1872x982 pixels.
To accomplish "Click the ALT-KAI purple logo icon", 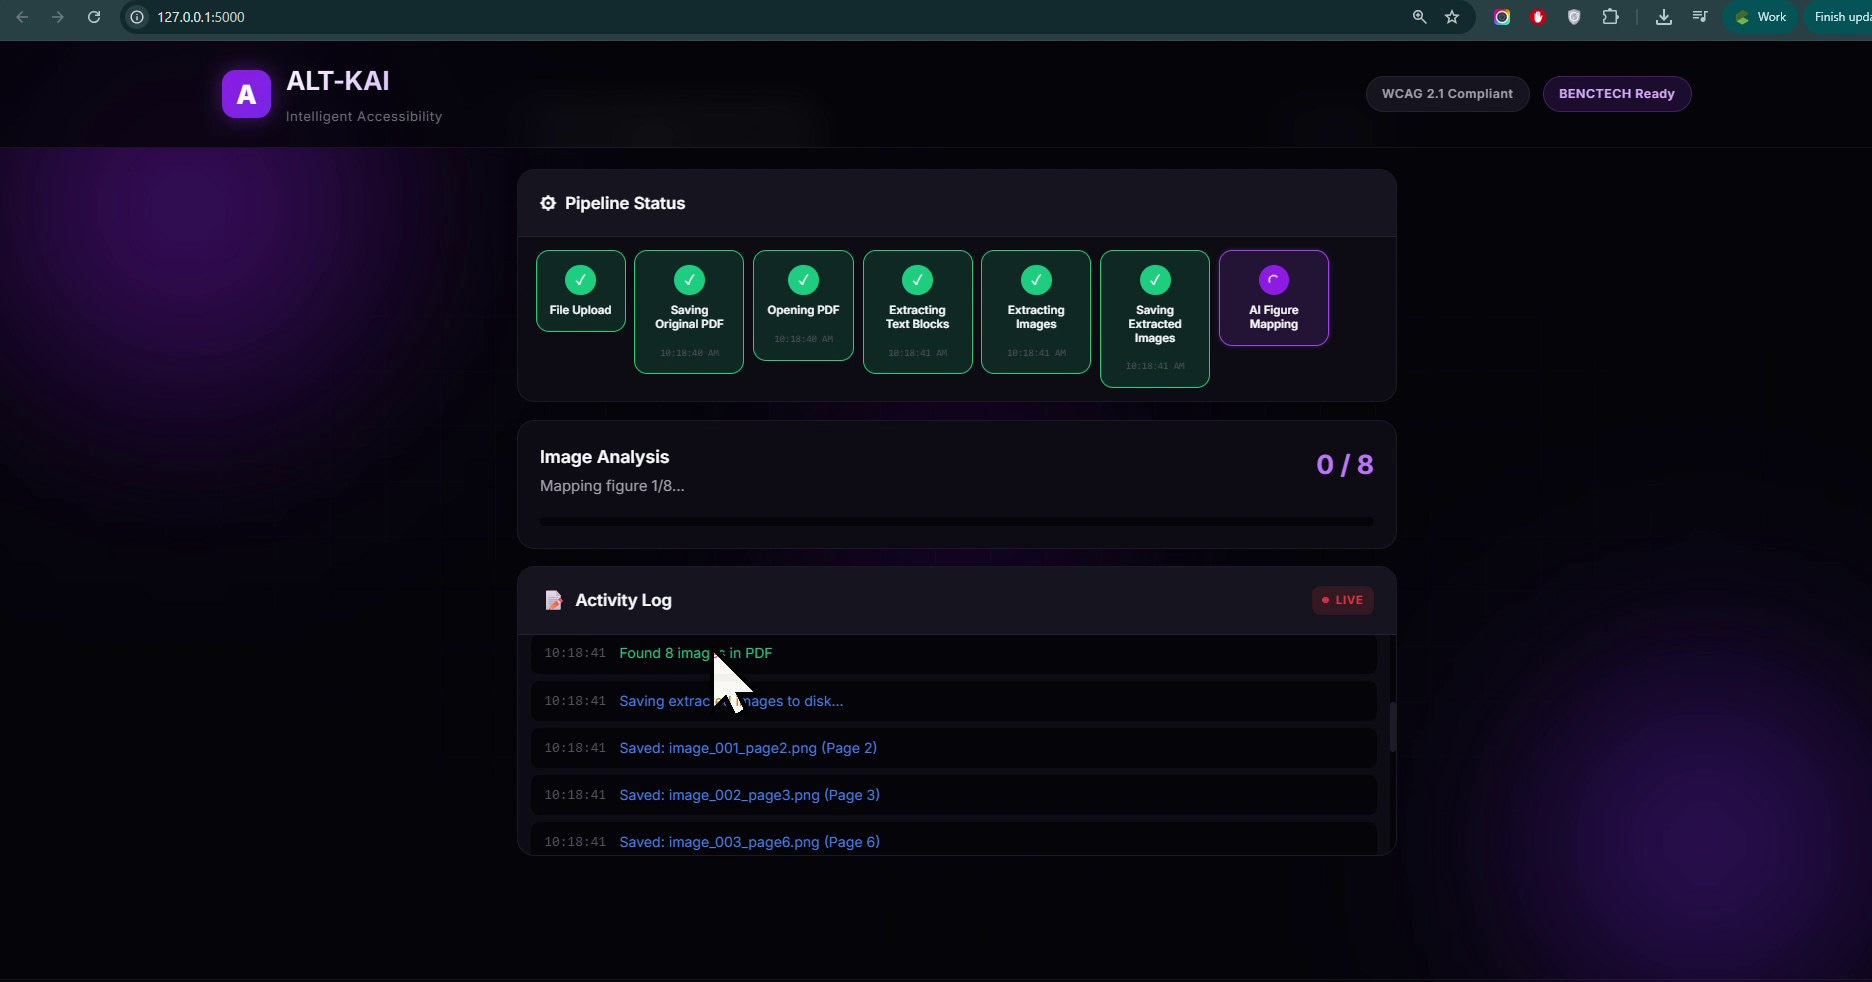I will [x=246, y=94].
